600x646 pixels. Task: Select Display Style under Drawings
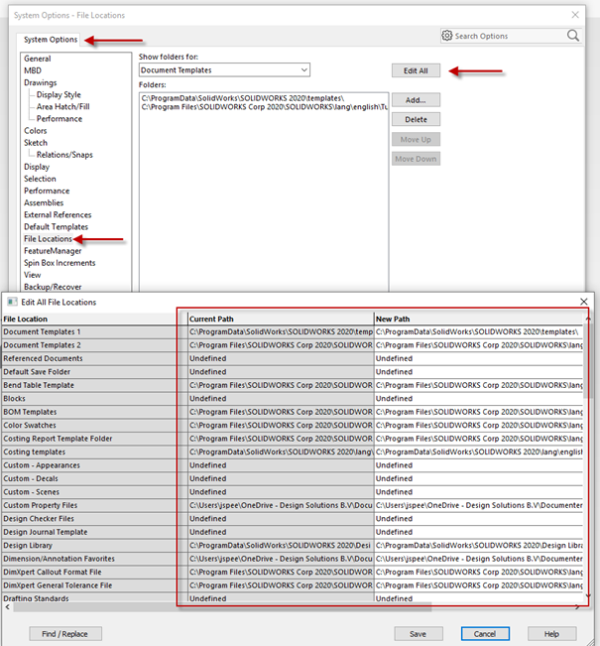(59, 95)
